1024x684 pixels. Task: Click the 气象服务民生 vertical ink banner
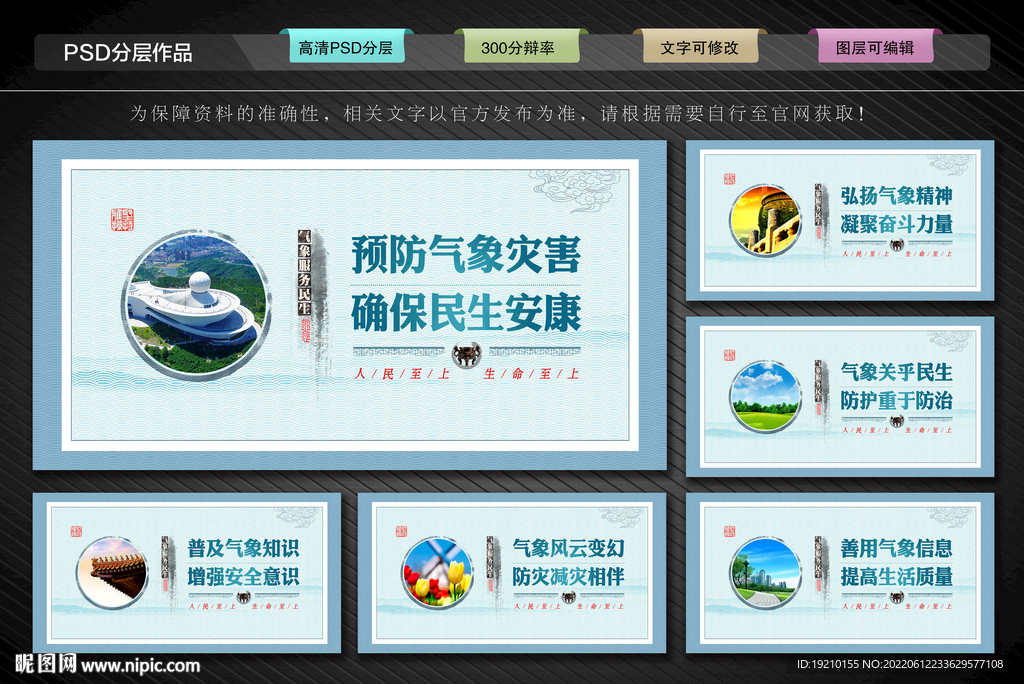coord(304,273)
